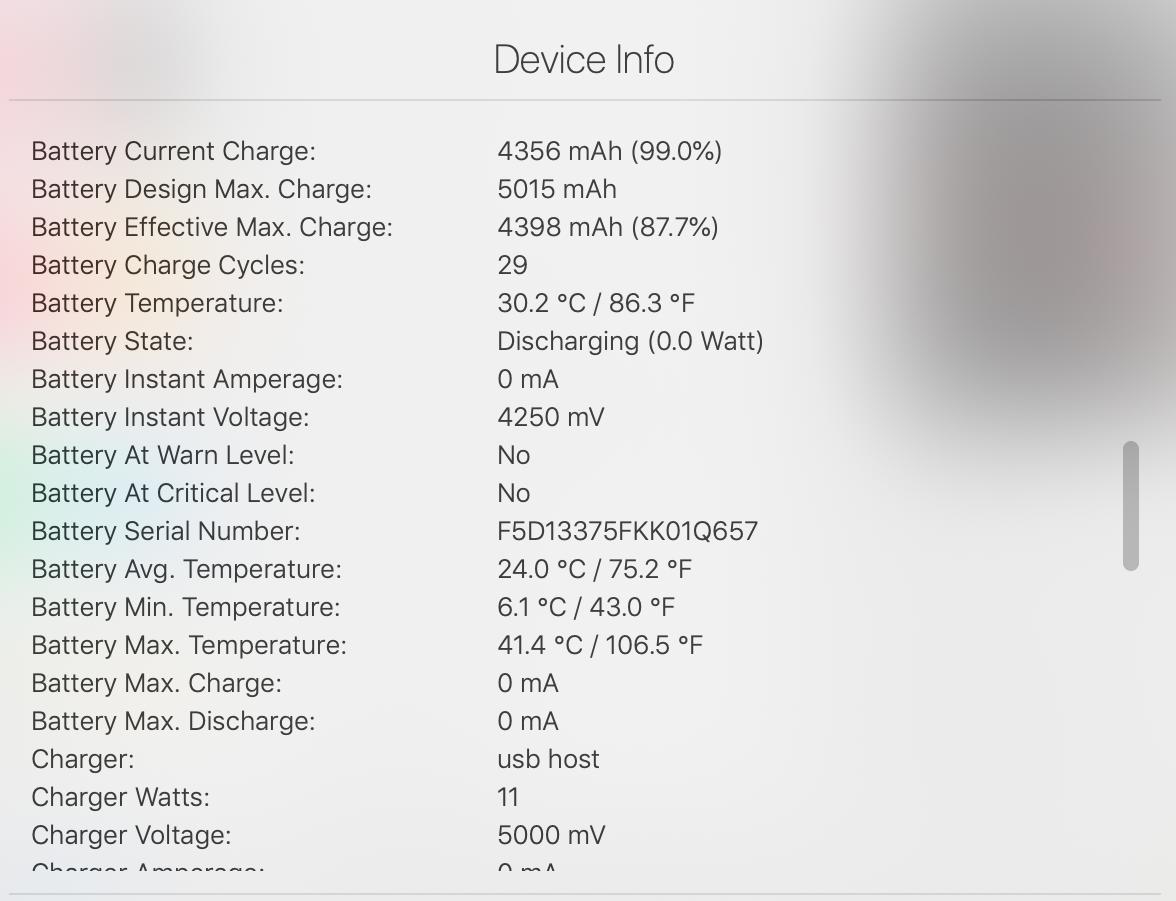Select the charge cycles value 29
The image size is (1176, 901).
click(x=512, y=265)
